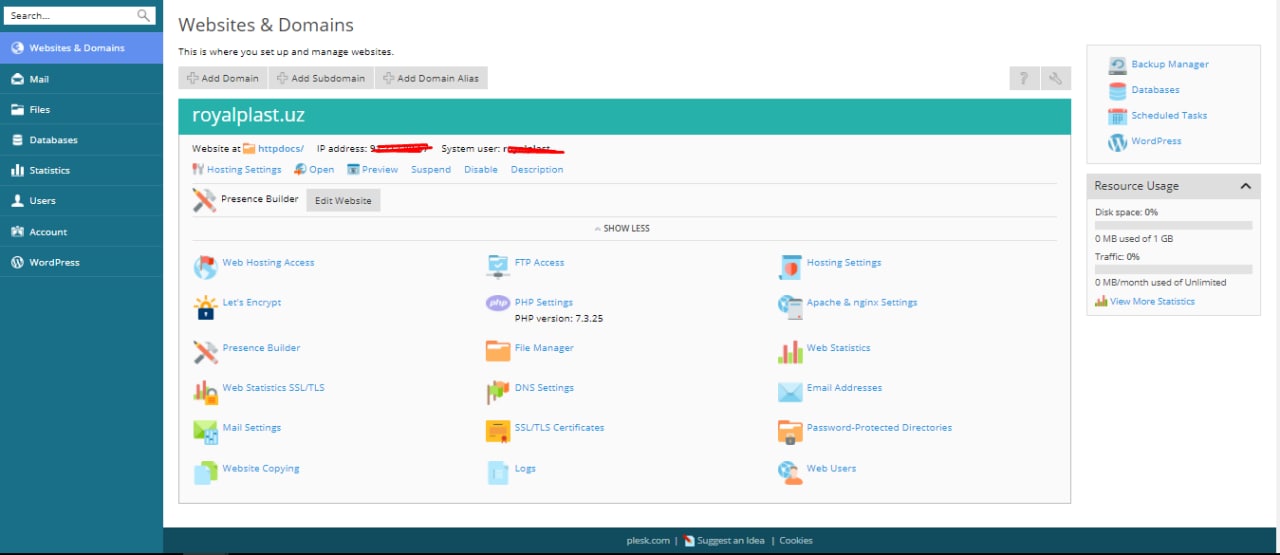The width and height of the screenshot is (1280, 555).
Task: Open Mail in the sidebar
Action: pos(81,79)
